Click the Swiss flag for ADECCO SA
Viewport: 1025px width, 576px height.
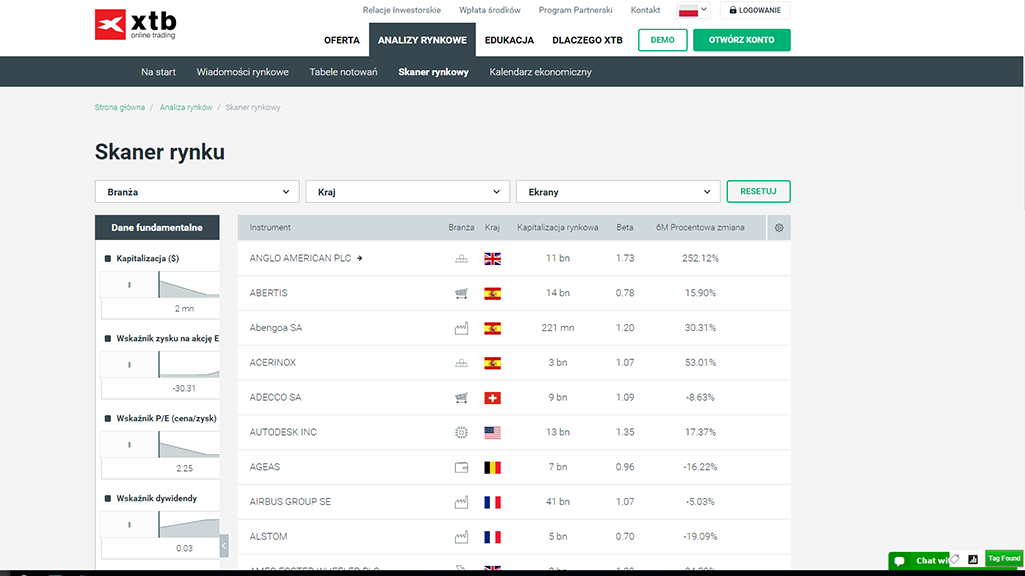coord(492,398)
